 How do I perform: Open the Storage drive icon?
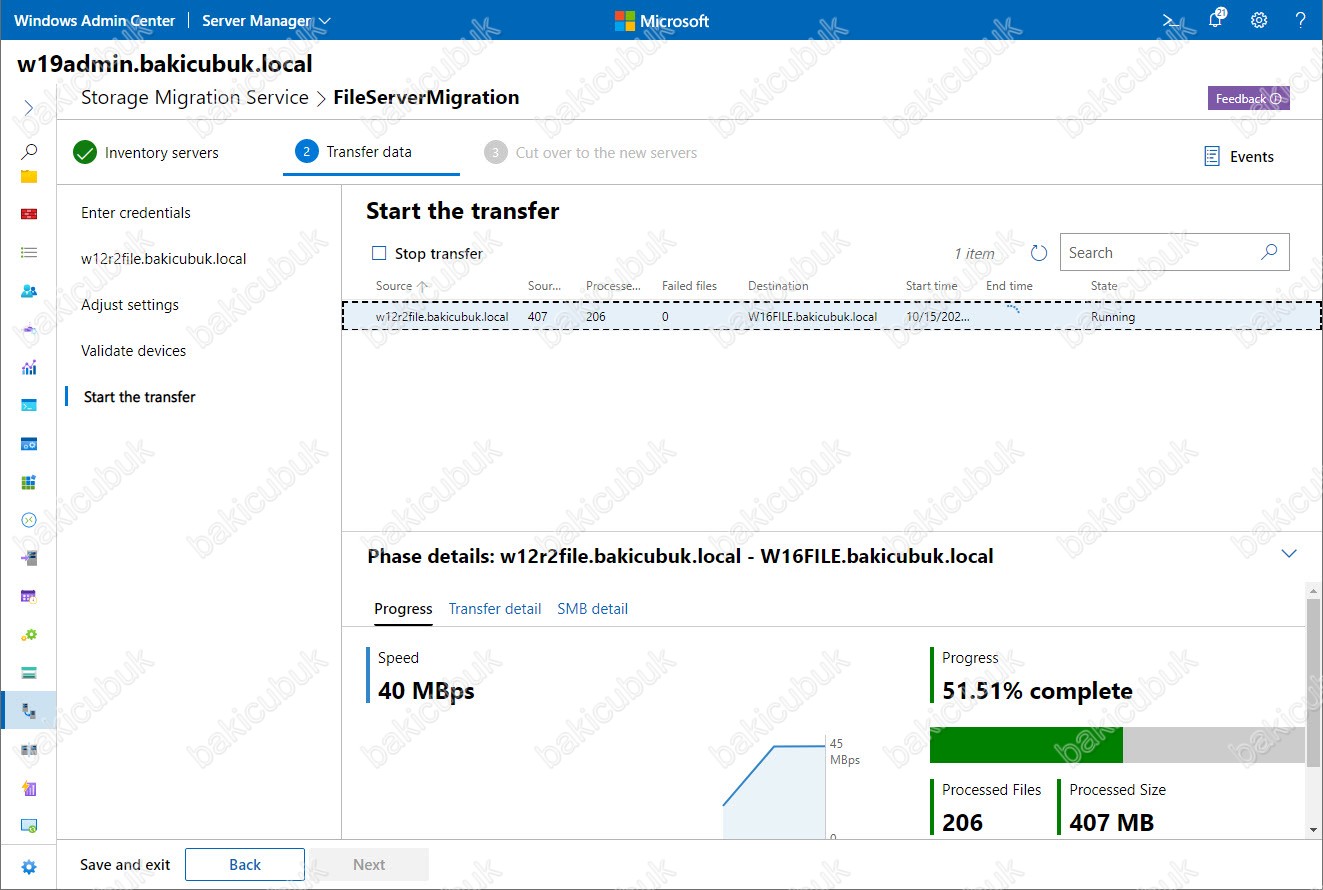pyautogui.click(x=29, y=672)
